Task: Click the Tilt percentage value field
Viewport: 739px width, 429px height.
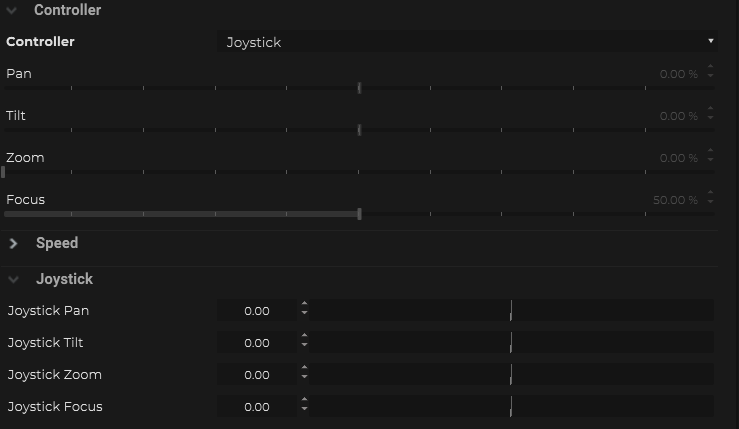Action: click(678, 116)
